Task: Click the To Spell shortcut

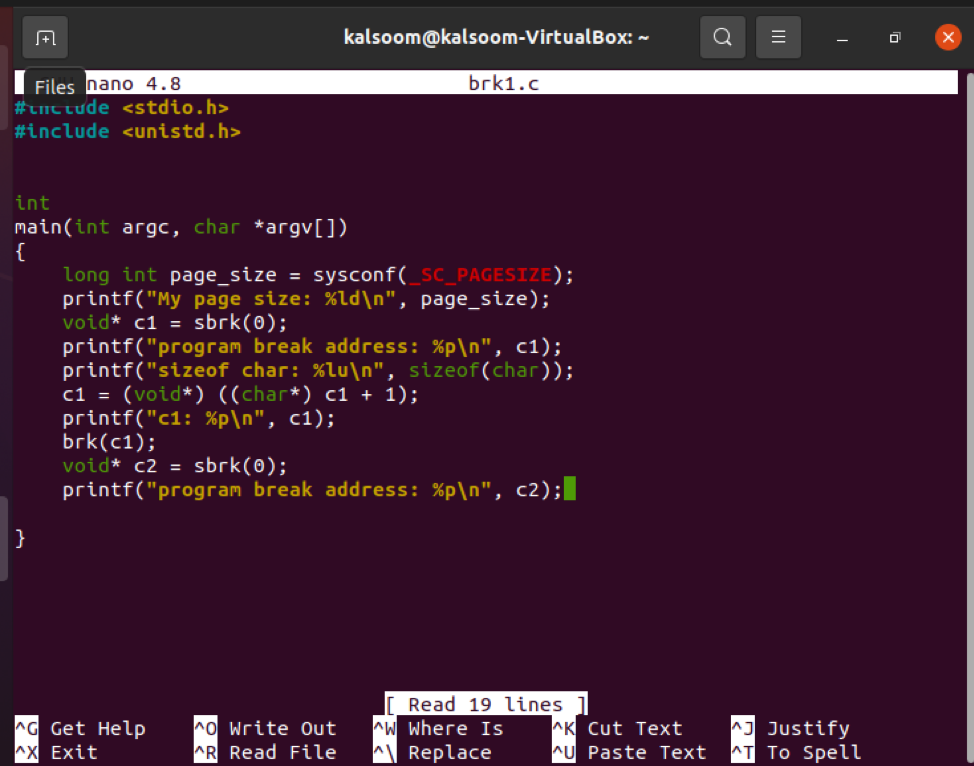Action: coord(813,753)
